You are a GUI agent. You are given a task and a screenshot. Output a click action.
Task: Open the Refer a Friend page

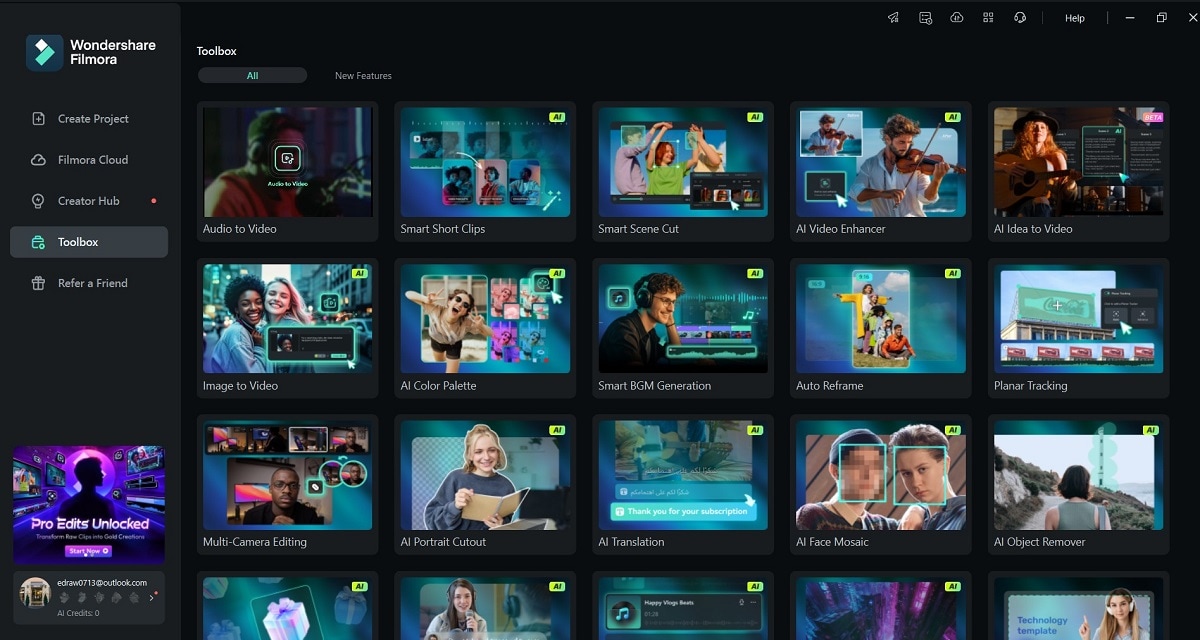coord(89,283)
